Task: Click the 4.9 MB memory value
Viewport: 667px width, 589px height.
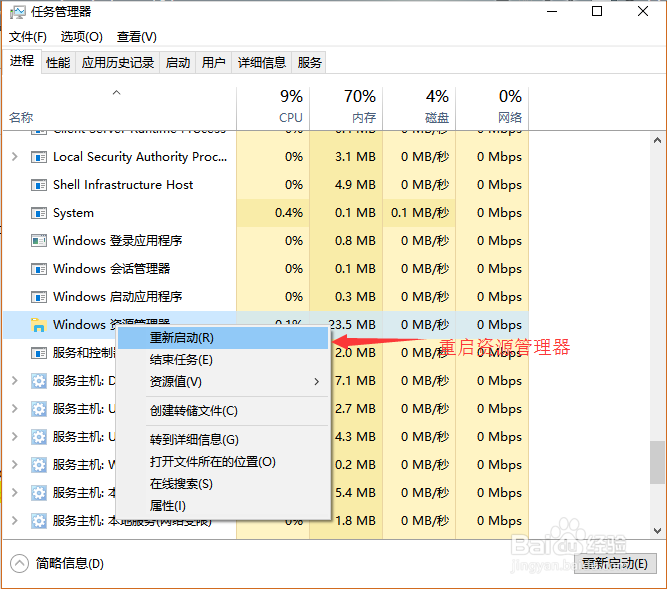Action: 355,185
